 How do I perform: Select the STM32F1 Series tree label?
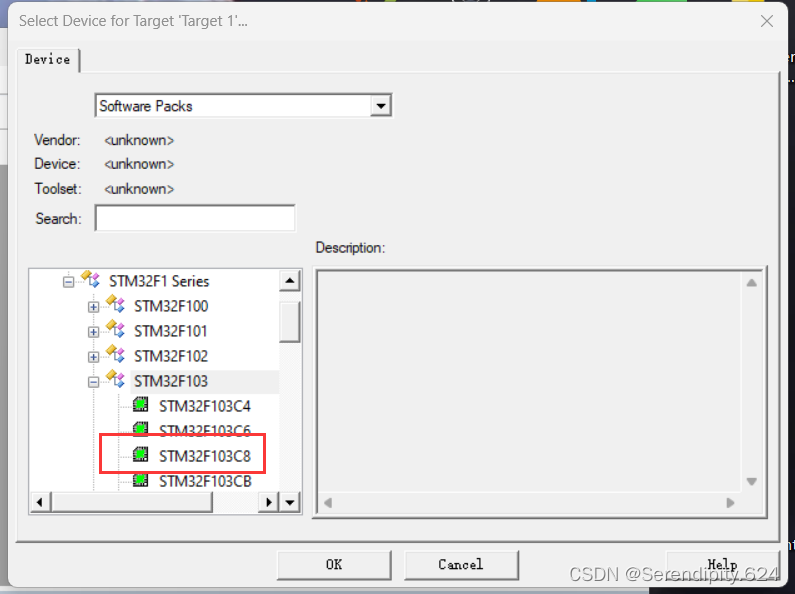[x=159, y=281]
